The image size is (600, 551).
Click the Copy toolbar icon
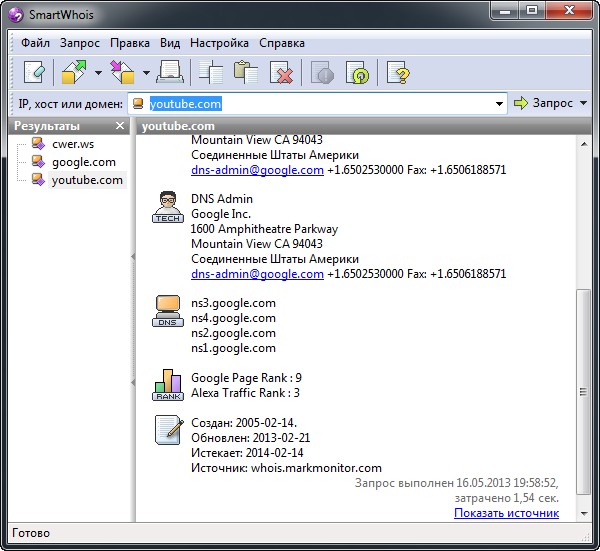pyautogui.click(x=211, y=72)
